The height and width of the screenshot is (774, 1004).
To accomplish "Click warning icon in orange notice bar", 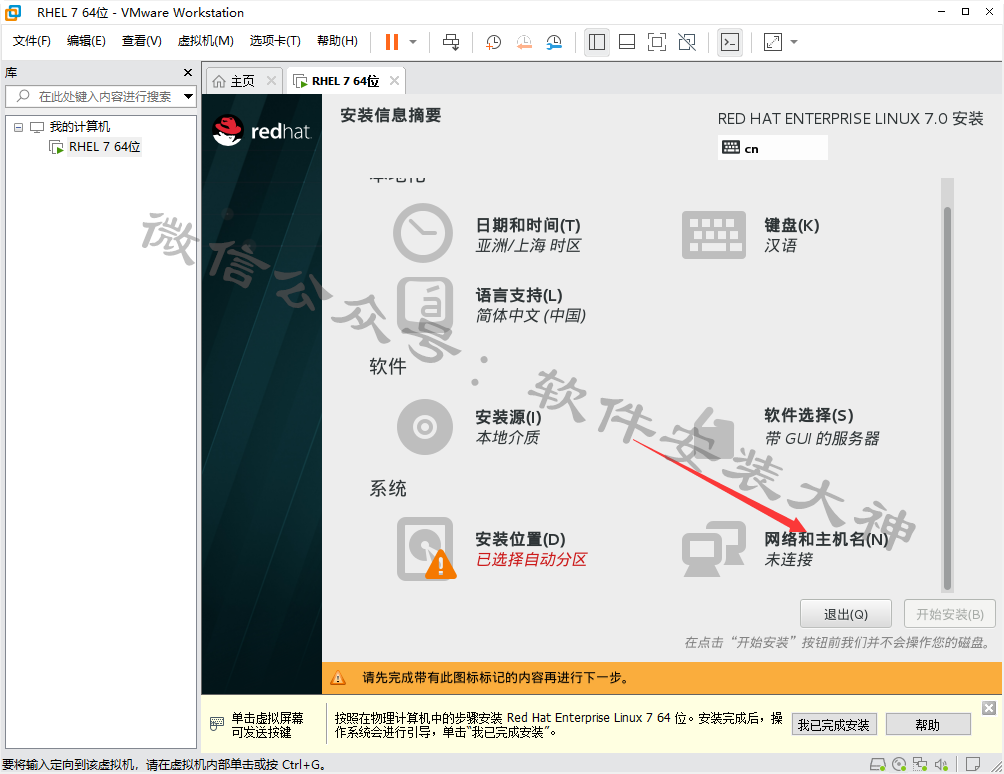I will pyautogui.click(x=338, y=678).
